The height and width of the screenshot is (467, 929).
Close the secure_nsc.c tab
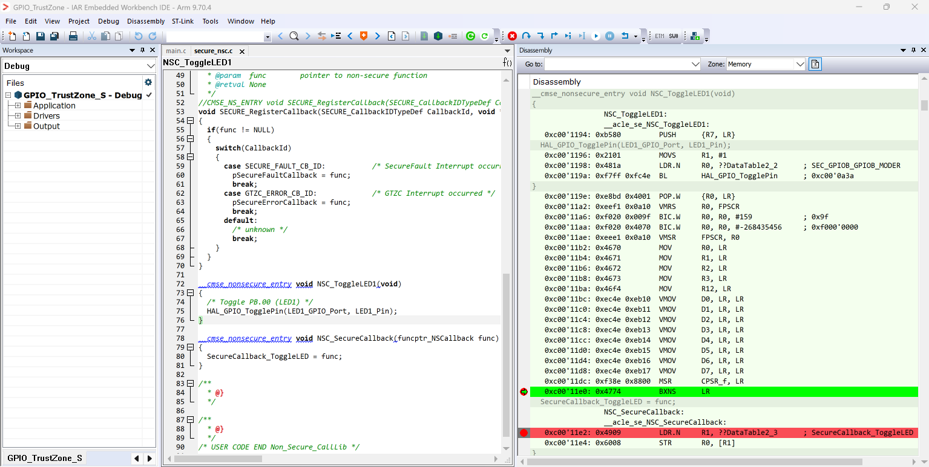(x=242, y=52)
